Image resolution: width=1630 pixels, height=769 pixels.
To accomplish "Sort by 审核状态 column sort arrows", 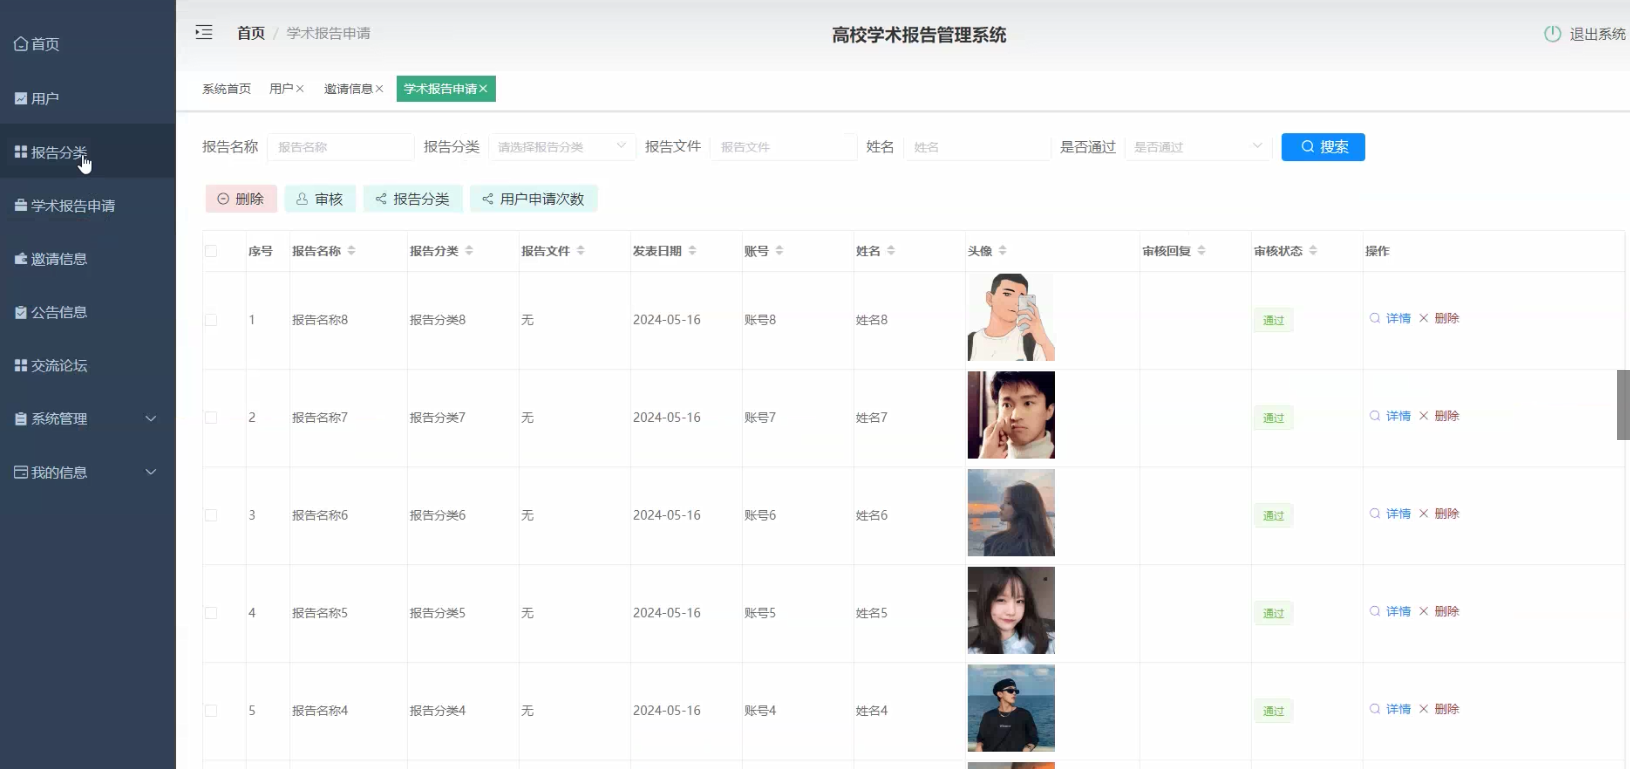I will 1313,251.
